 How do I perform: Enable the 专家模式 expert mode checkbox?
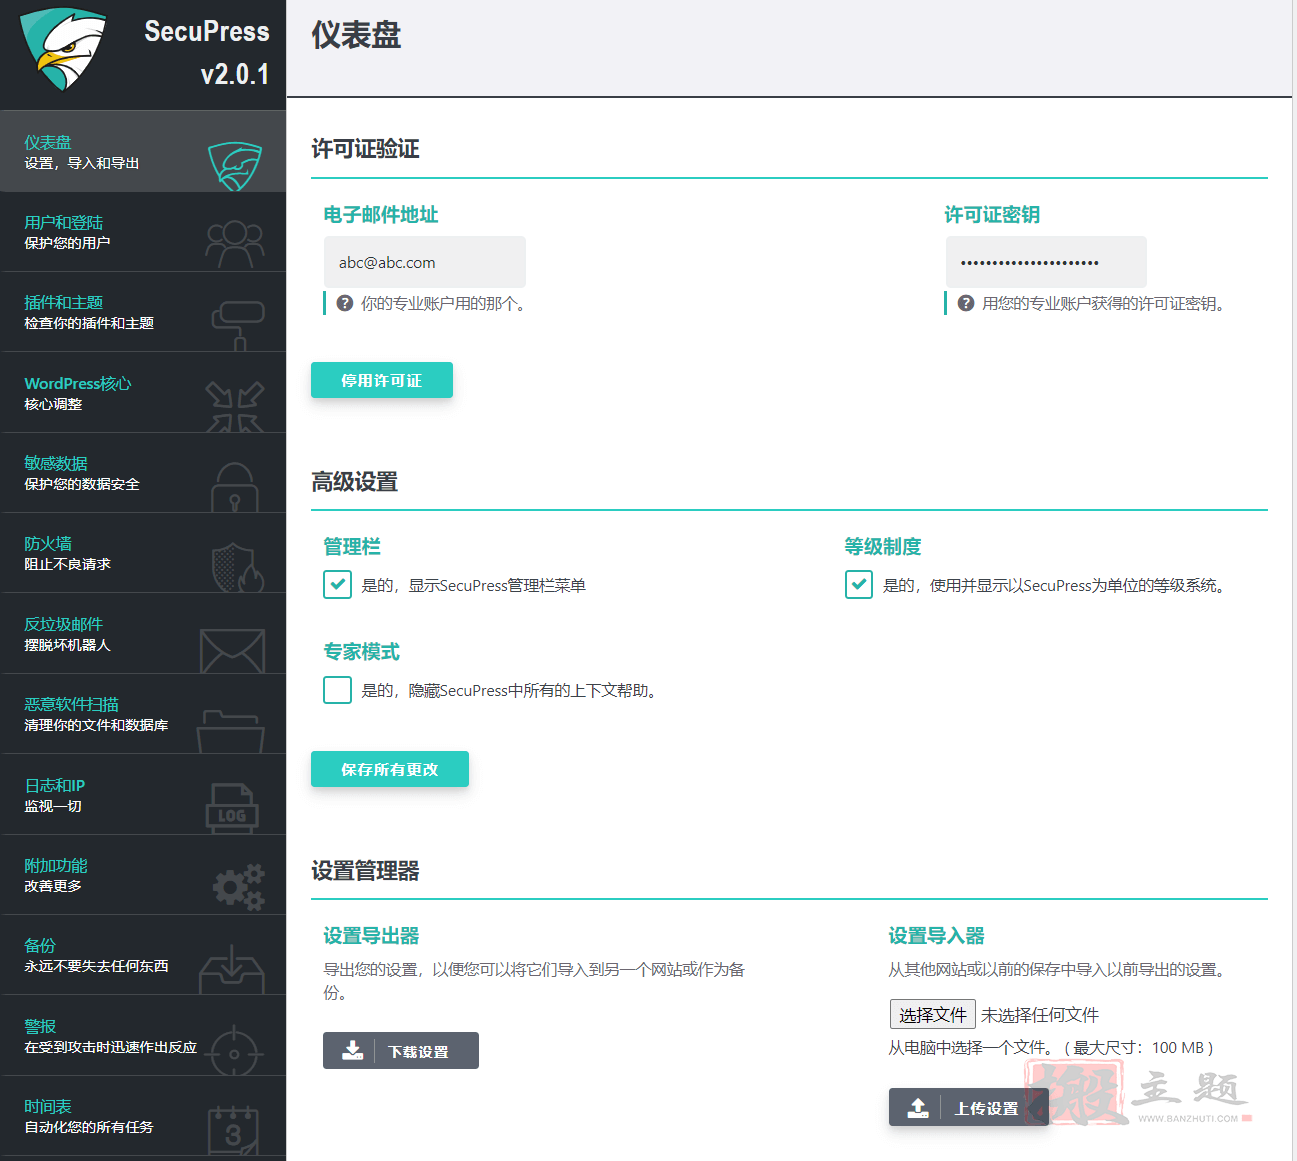[337, 689]
